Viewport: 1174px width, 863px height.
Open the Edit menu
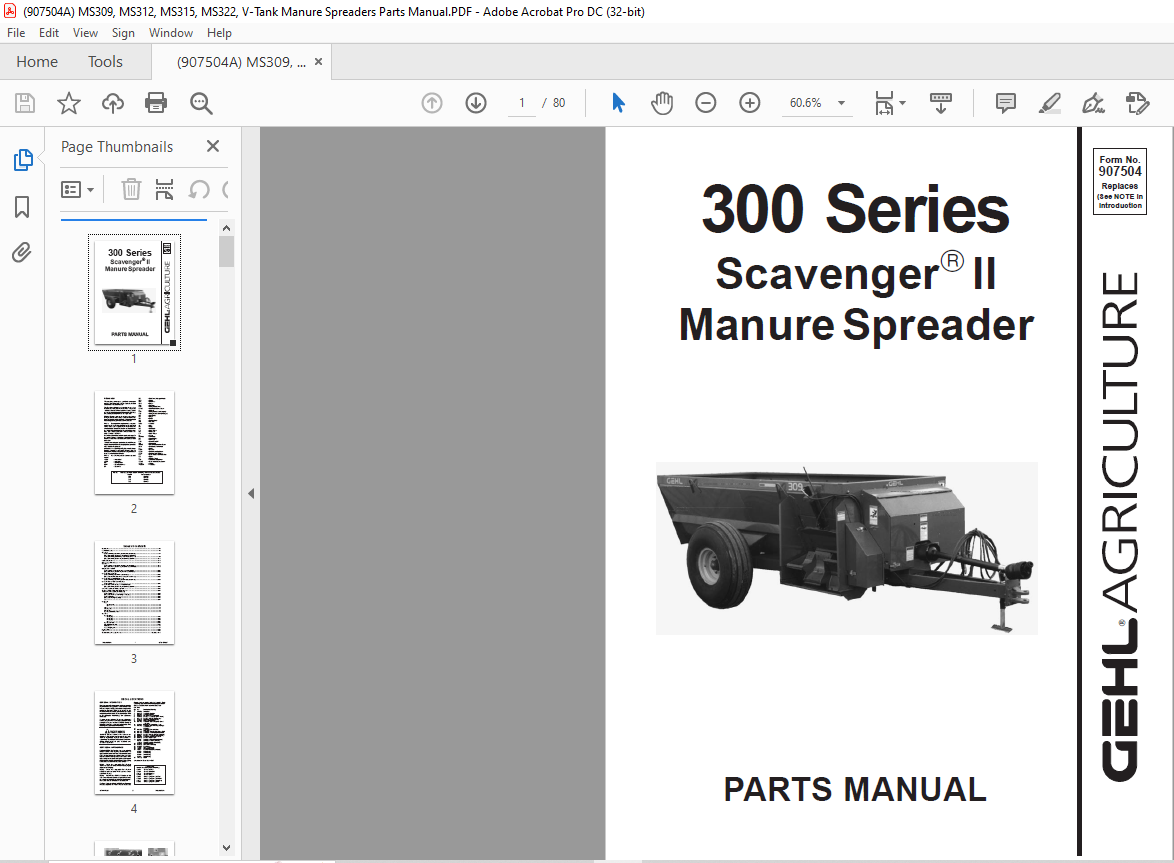point(49,33)
